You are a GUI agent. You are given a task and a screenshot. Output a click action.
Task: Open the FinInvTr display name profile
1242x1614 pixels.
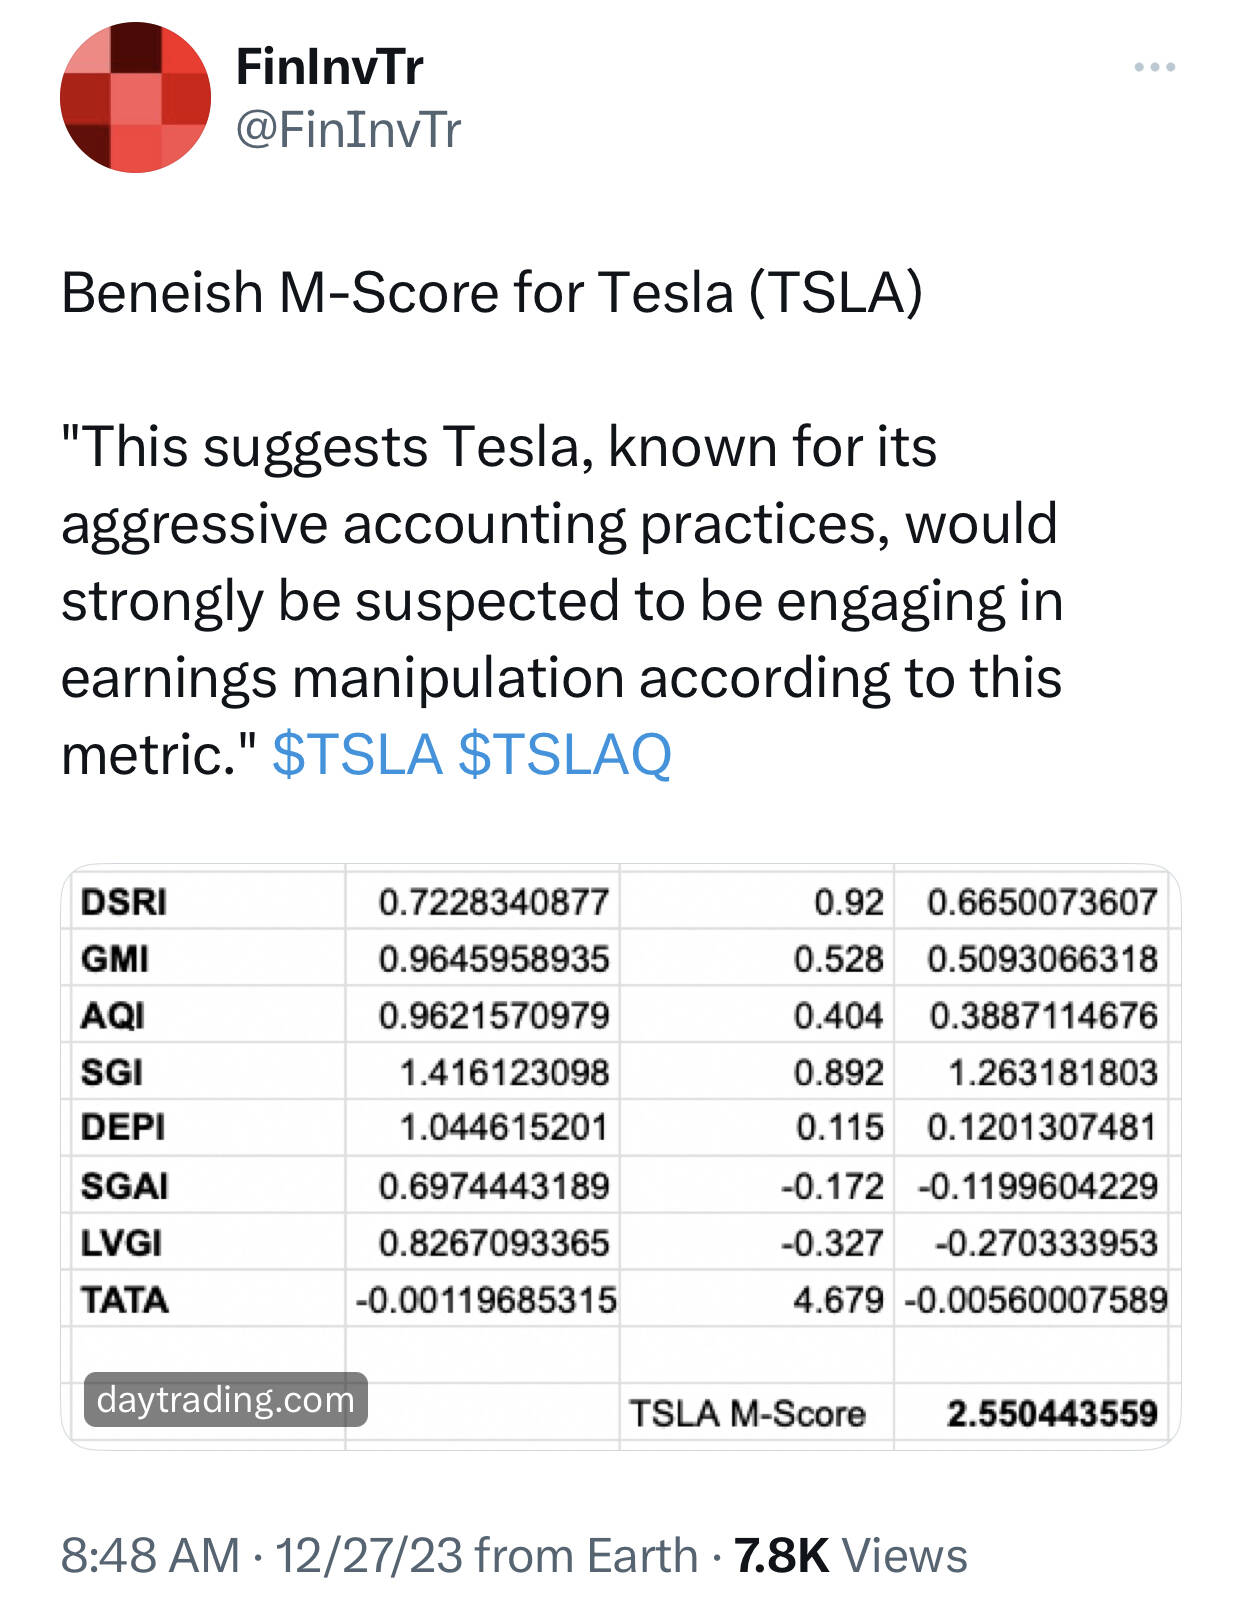tap(329, 67)
